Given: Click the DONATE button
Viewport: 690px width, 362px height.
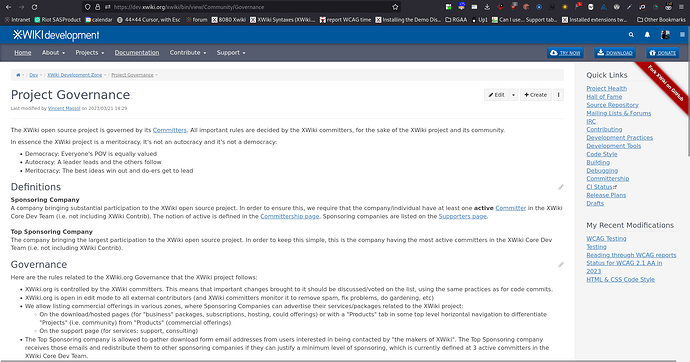Looking at the screenshot, I should tap(662, 53).
